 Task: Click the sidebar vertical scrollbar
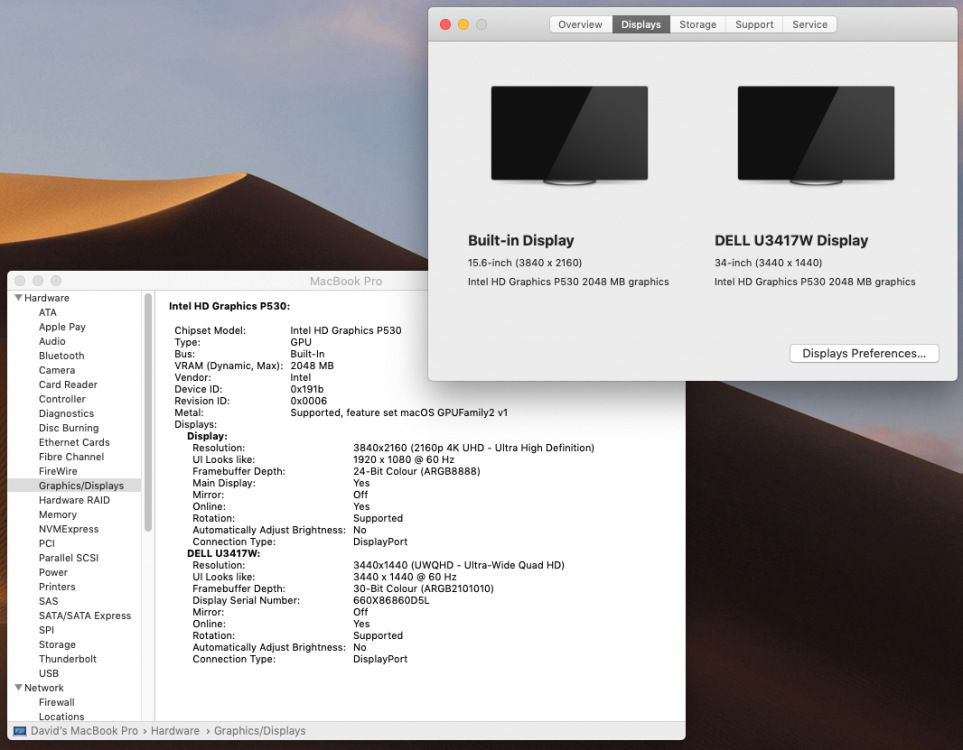point(147,412)
